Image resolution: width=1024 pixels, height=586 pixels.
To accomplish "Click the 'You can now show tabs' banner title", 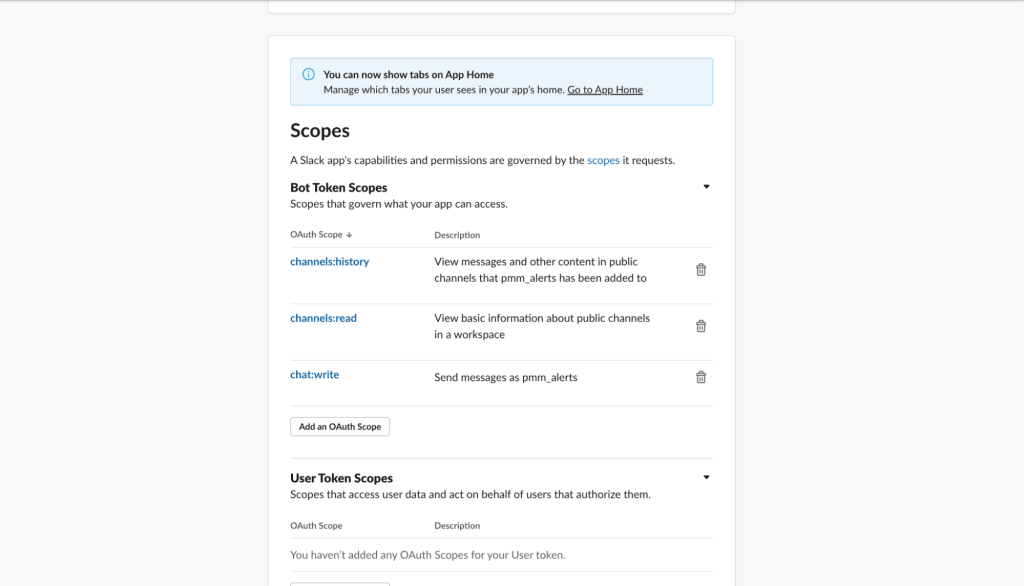I will click(408, 75).
